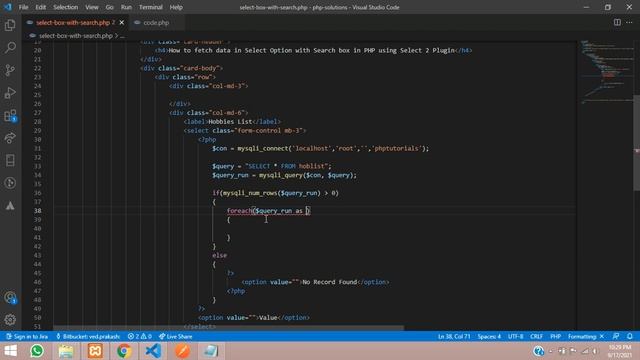Open the Manage settings gear
The image size is (640, 360).
pyautogui.click(x=10, y=320)
